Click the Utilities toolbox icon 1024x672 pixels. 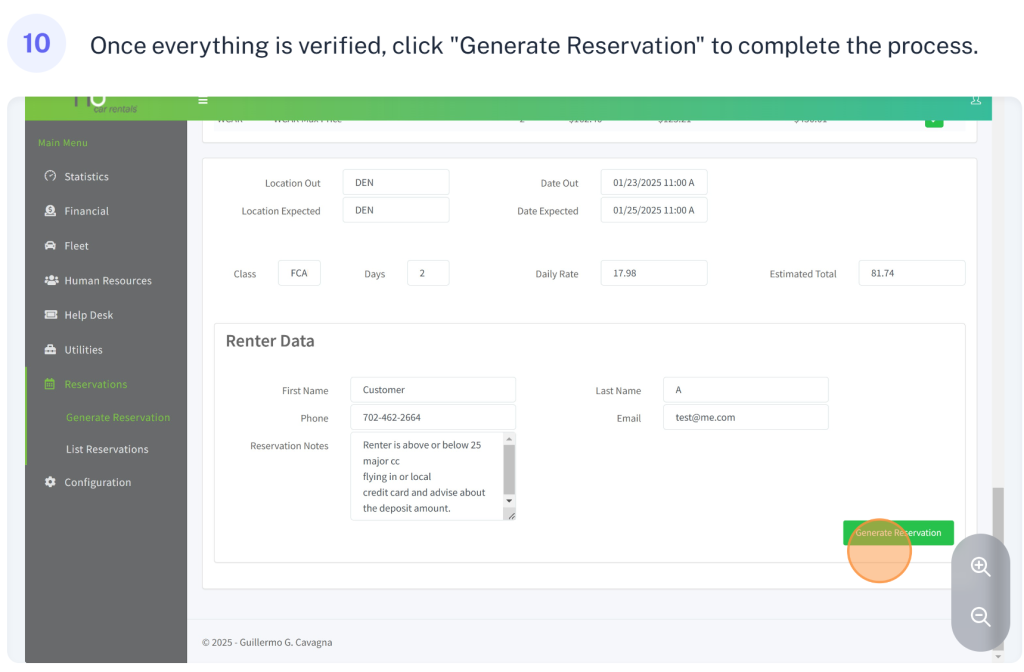point(50,350)
